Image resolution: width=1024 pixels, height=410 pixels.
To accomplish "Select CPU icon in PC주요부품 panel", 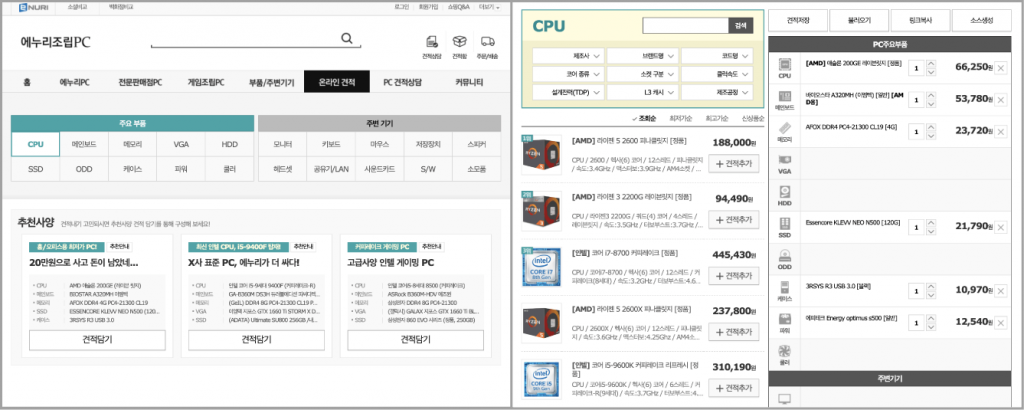I will click(784, 67).
